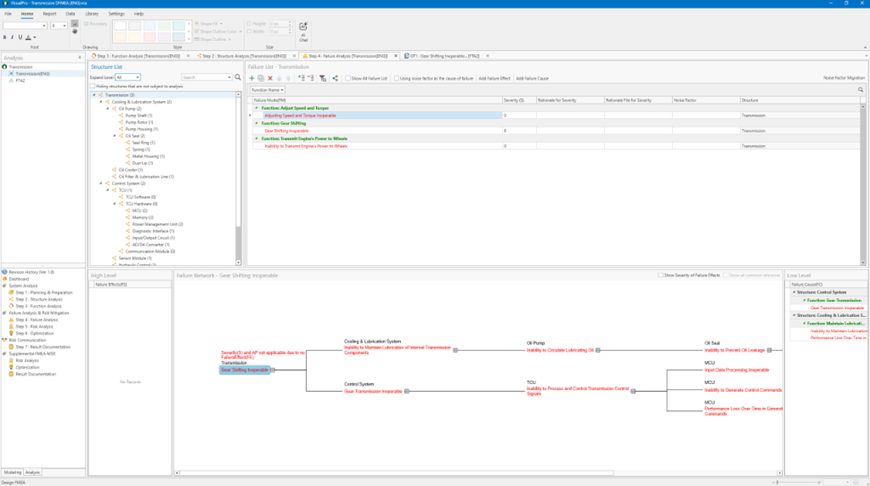Click the green circular copy icon
The image size is (870, 486).
coord(261,78)
